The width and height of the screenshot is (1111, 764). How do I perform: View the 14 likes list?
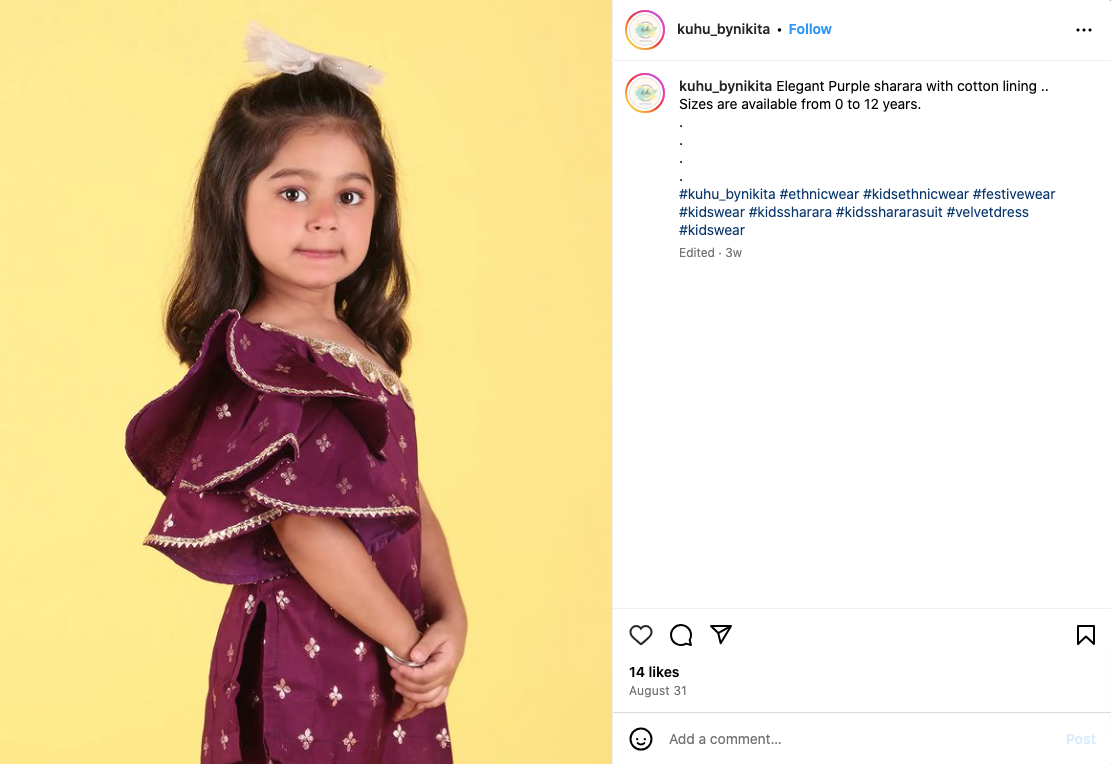point(654,672)
